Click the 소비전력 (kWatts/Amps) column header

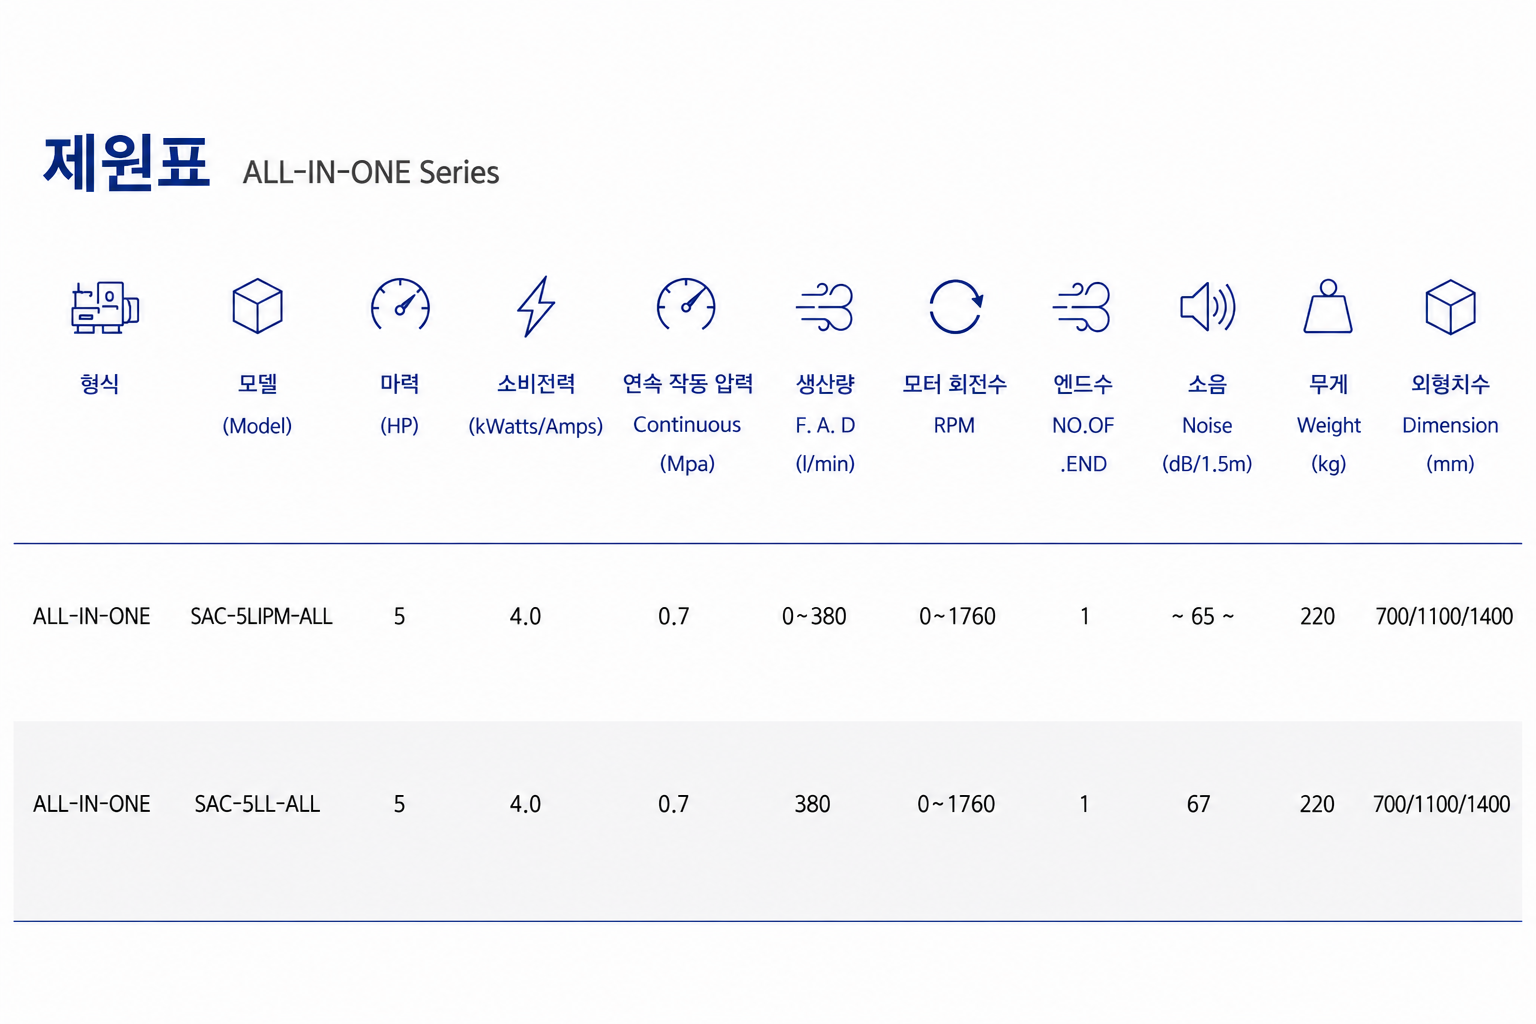coord(536,404)
